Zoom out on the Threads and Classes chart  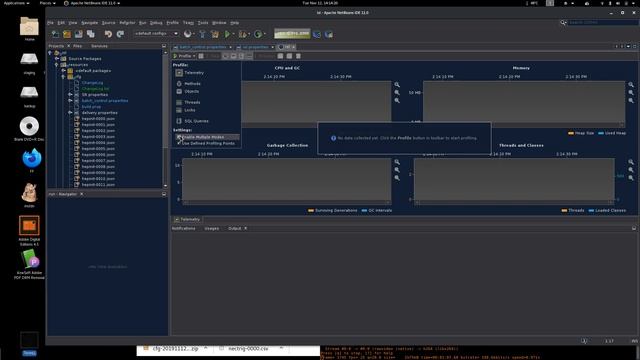[631, 170]
